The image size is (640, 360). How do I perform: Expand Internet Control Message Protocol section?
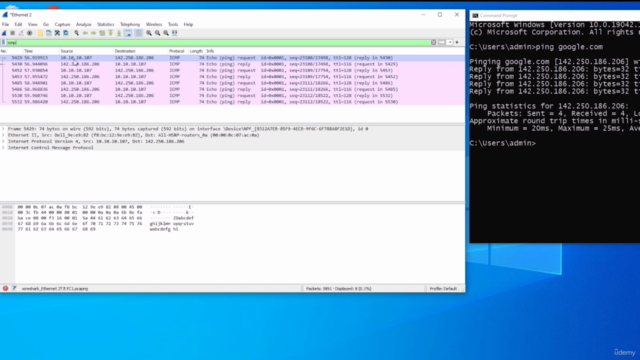point(3,148)
